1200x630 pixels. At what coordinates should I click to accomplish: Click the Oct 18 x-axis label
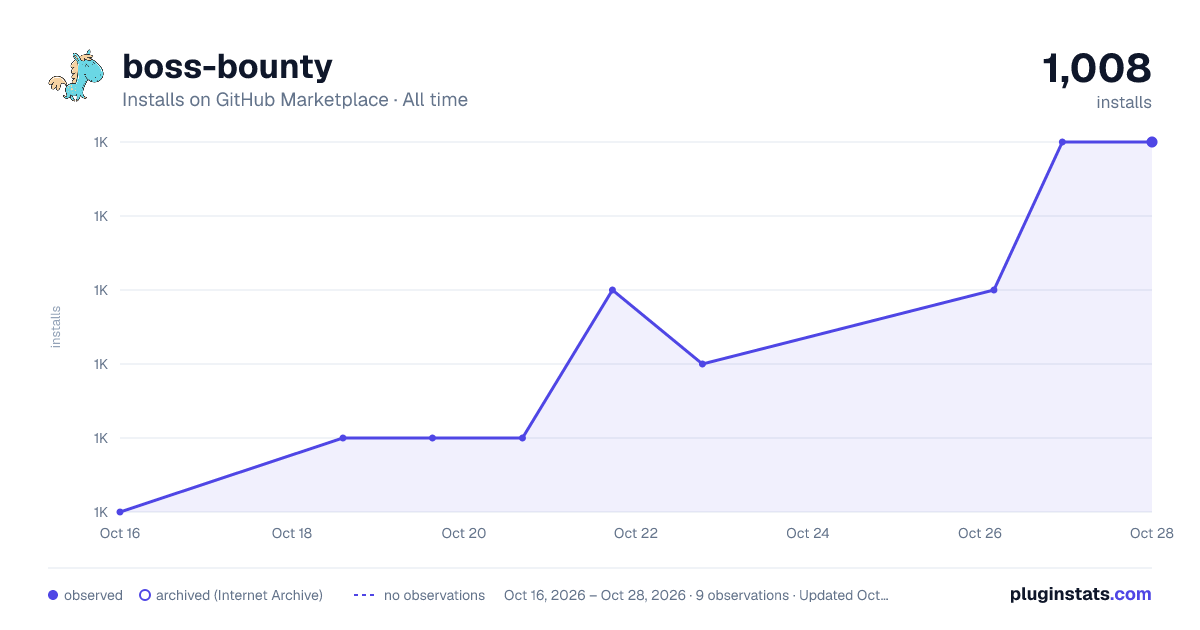292,533
